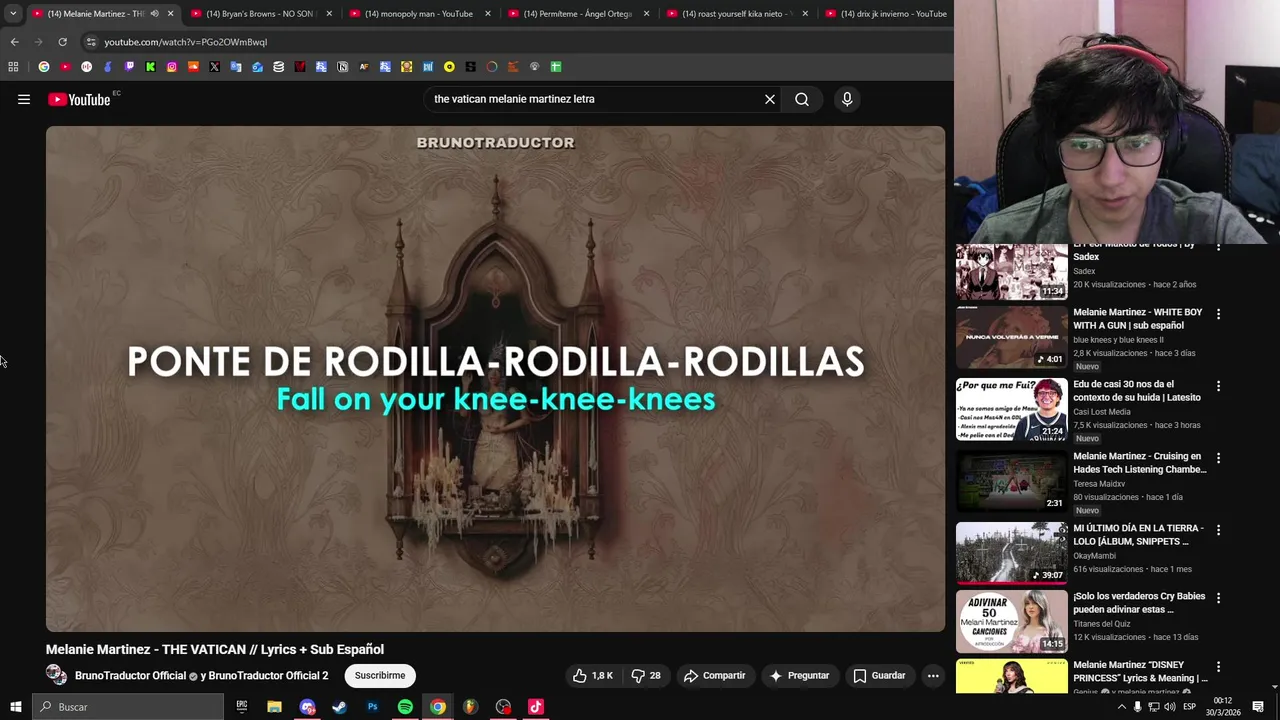Open the Instagram bookmark
The height and width of the screenshot is (720, 1280).
[x=172, y=67]
